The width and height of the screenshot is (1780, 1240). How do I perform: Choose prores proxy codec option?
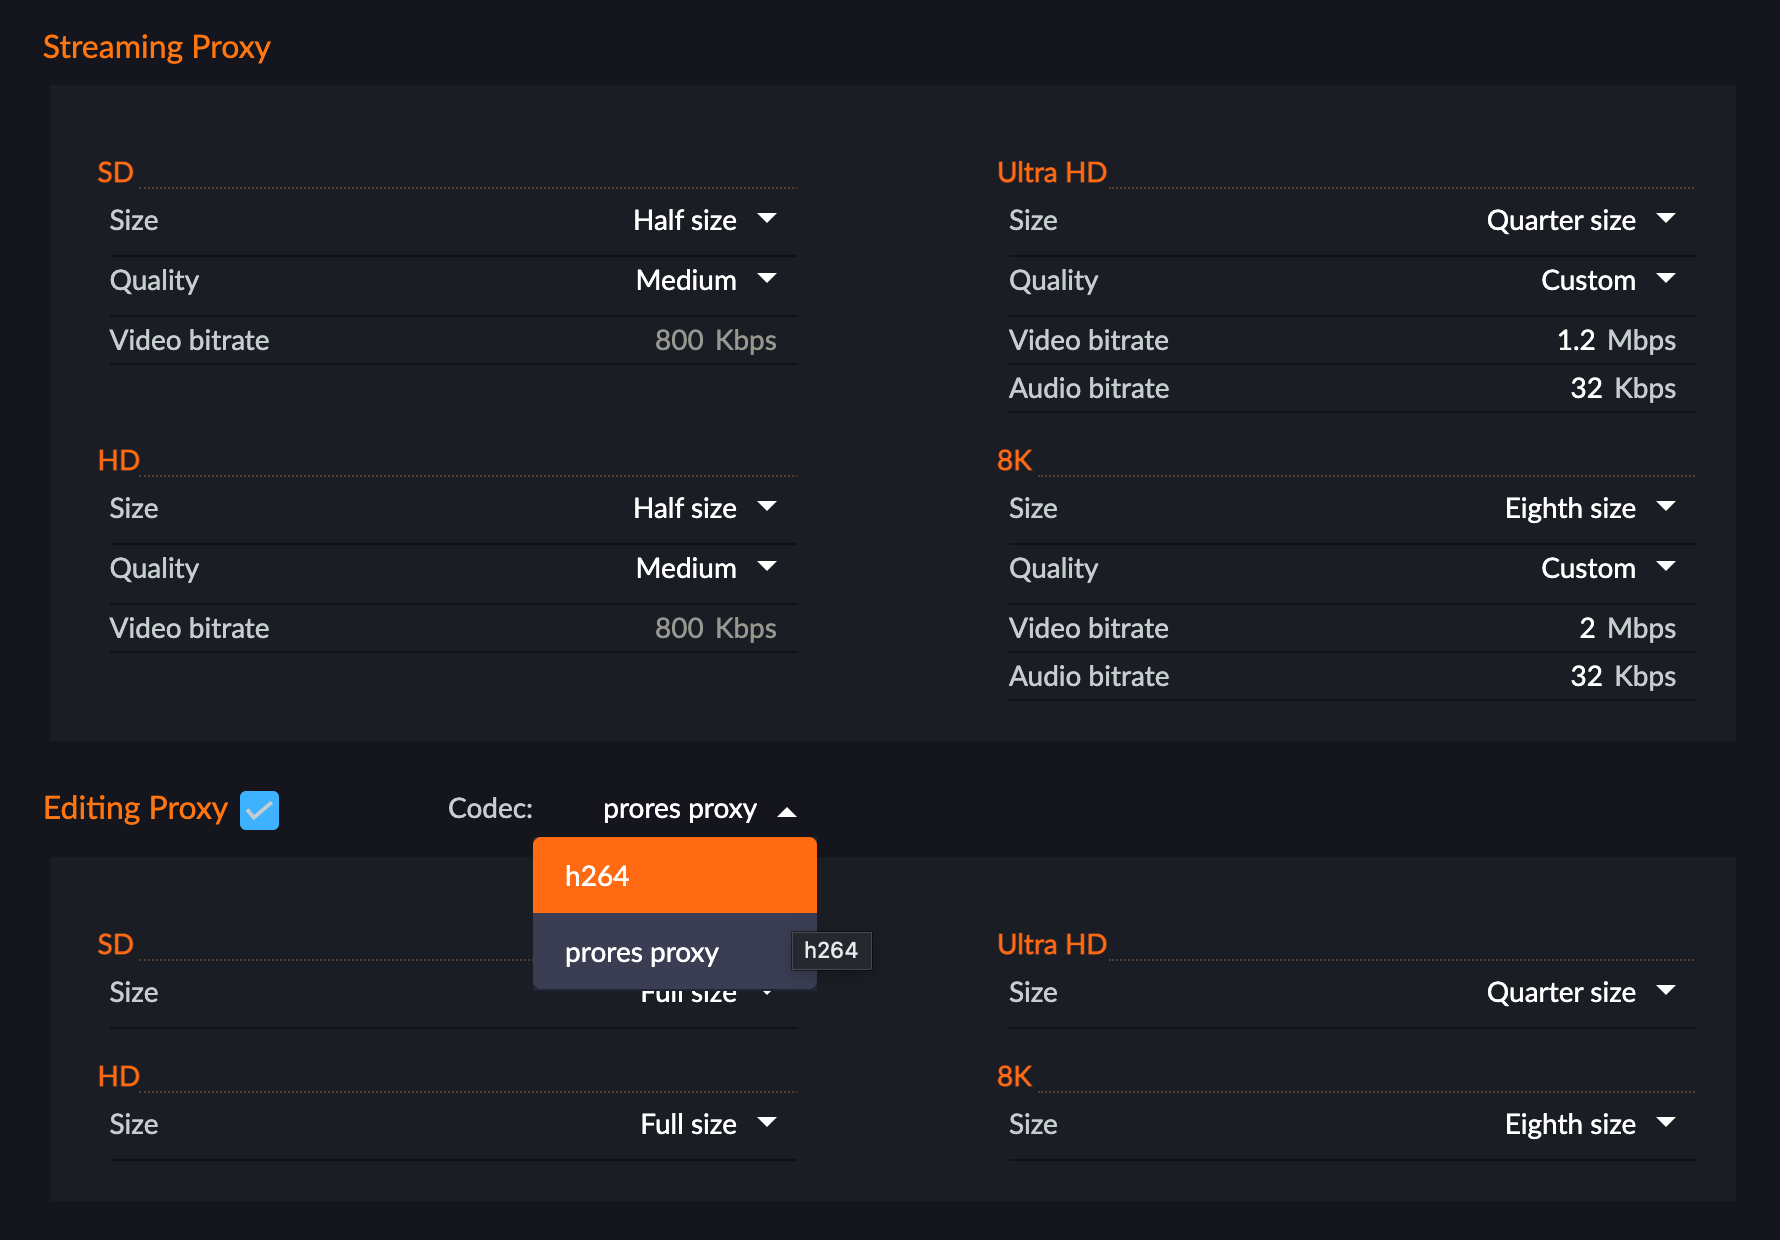[x=642, y=953]
